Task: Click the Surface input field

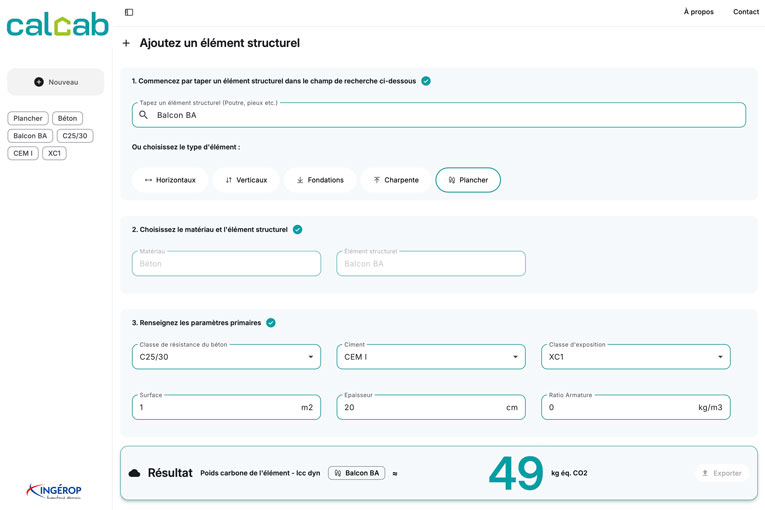Action: pos(226,407)
